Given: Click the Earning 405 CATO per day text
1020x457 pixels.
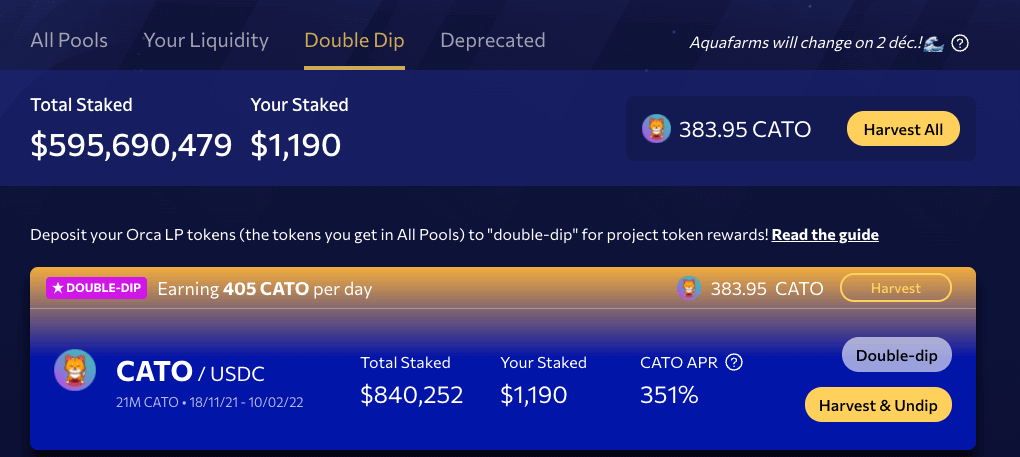Looking at the screenshot, I should click(265, 289).
